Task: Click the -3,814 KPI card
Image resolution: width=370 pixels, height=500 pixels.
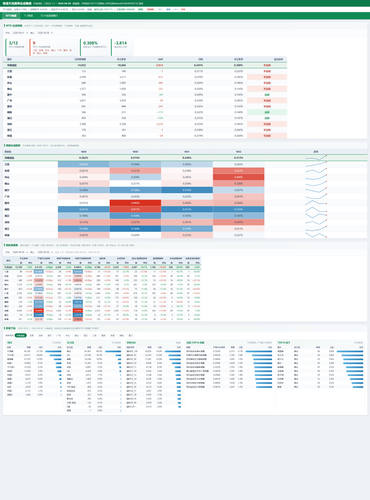Action: coord(121,47)
